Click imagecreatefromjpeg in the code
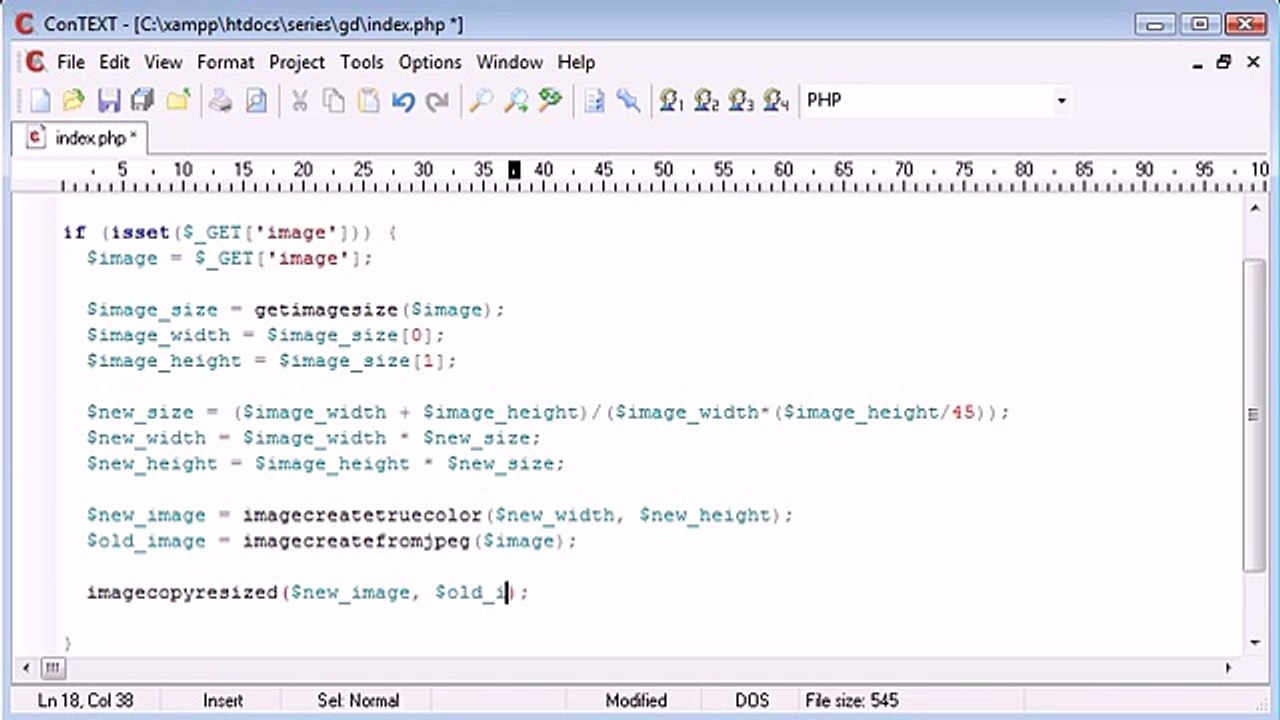The width and height of the screenshot is (1280, 720). [358, 541]
